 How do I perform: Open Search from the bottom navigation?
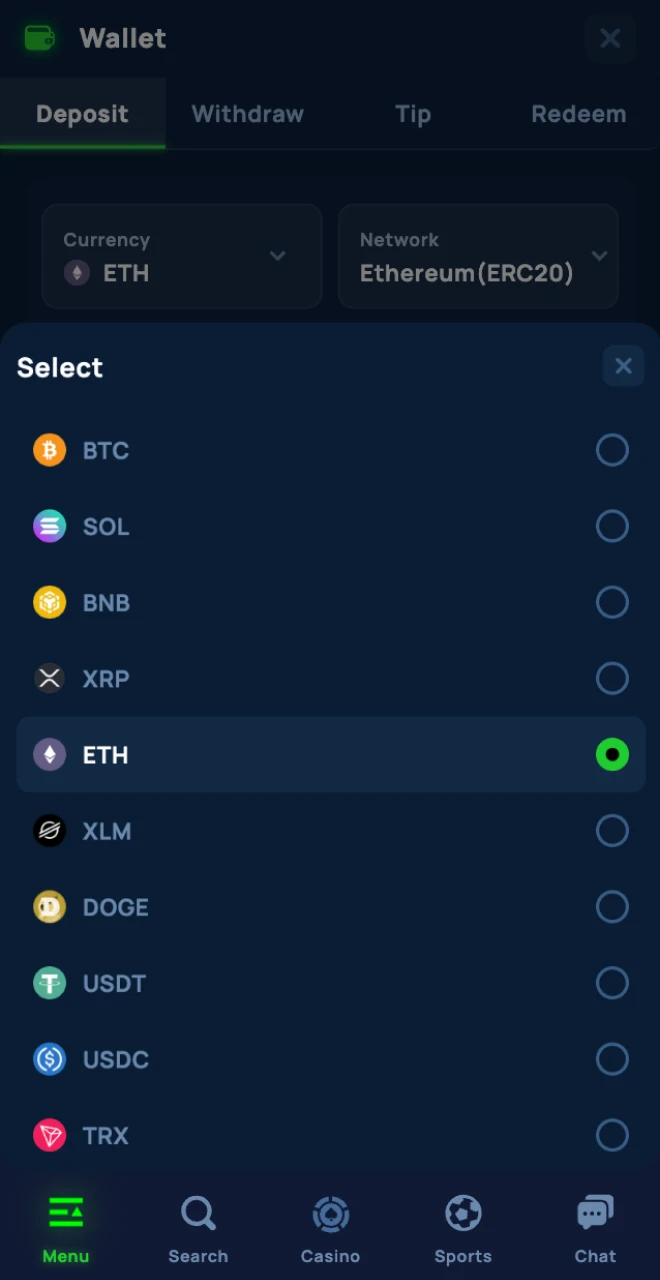[198, 1228]
